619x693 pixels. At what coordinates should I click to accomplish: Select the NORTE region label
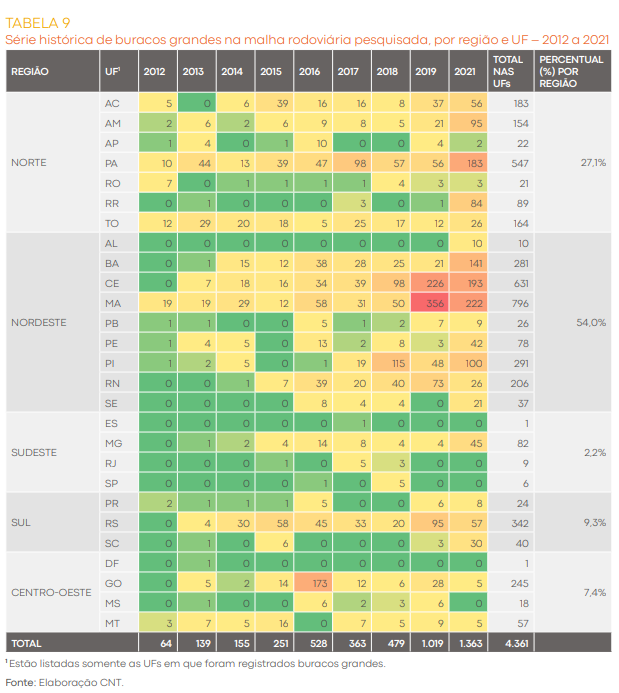(29, 162)
